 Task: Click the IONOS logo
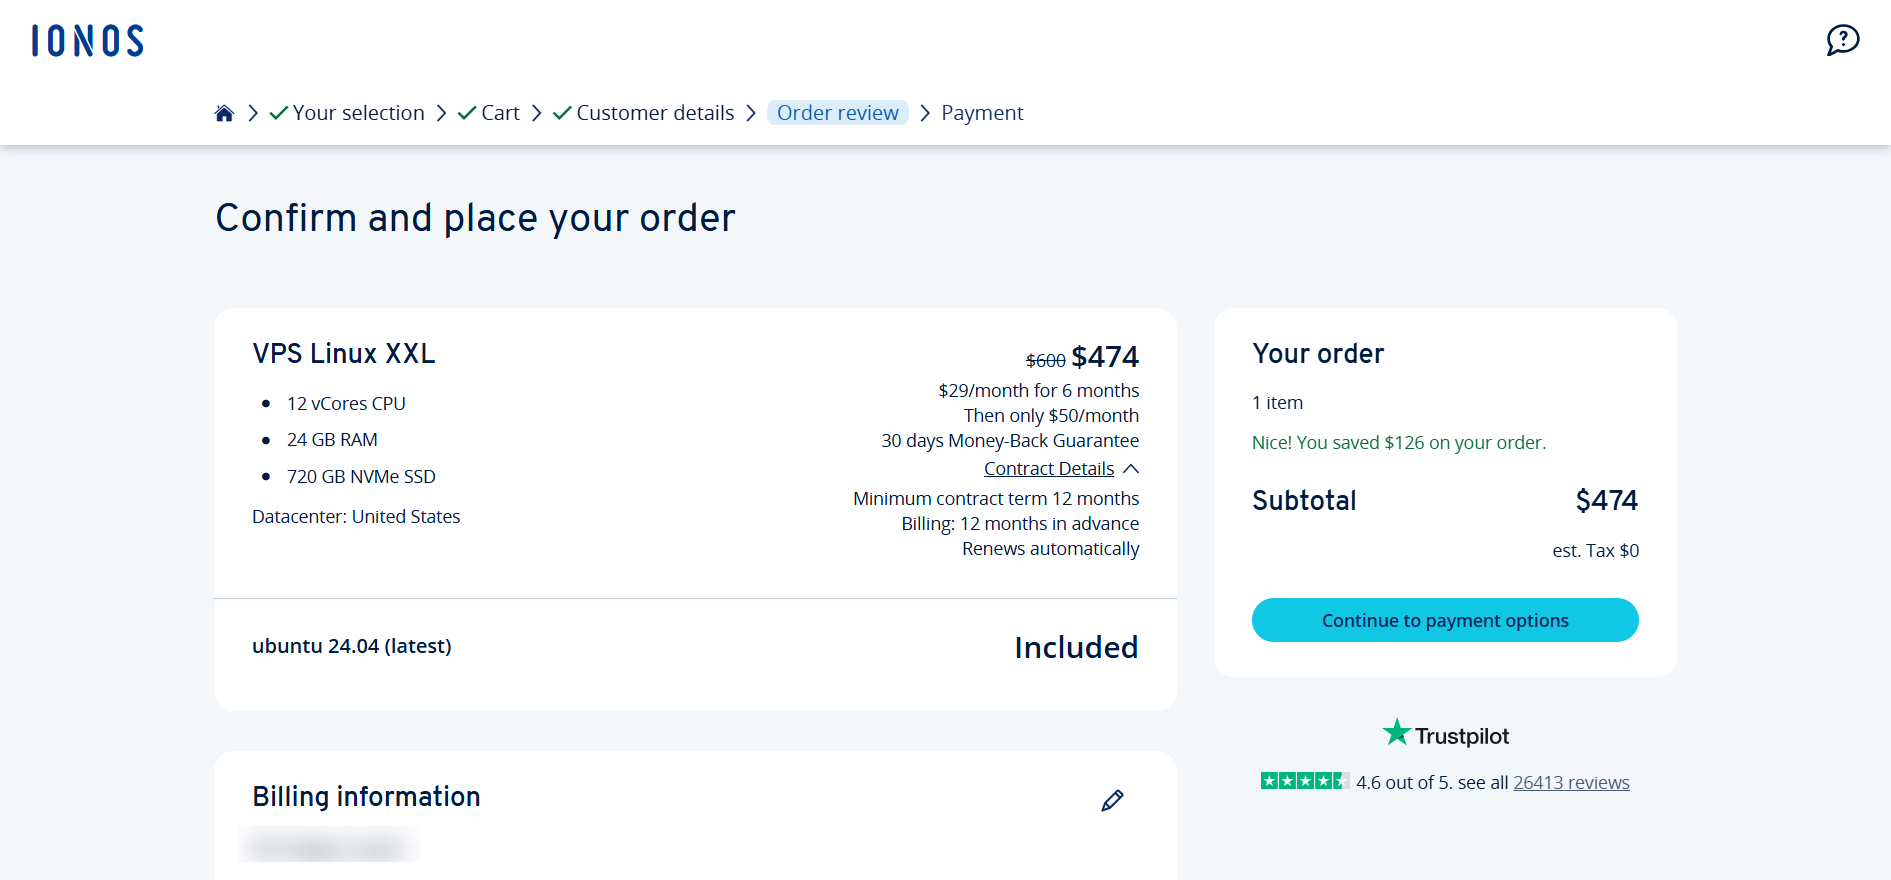point(88,41)
